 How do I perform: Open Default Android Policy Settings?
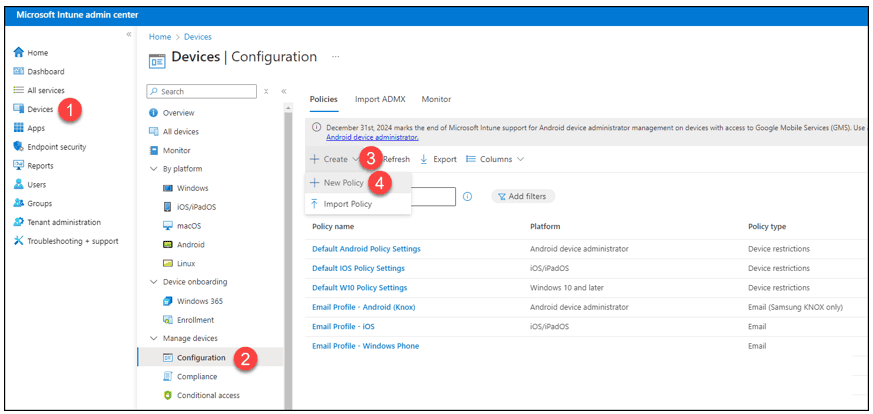(x=366, y=249)
